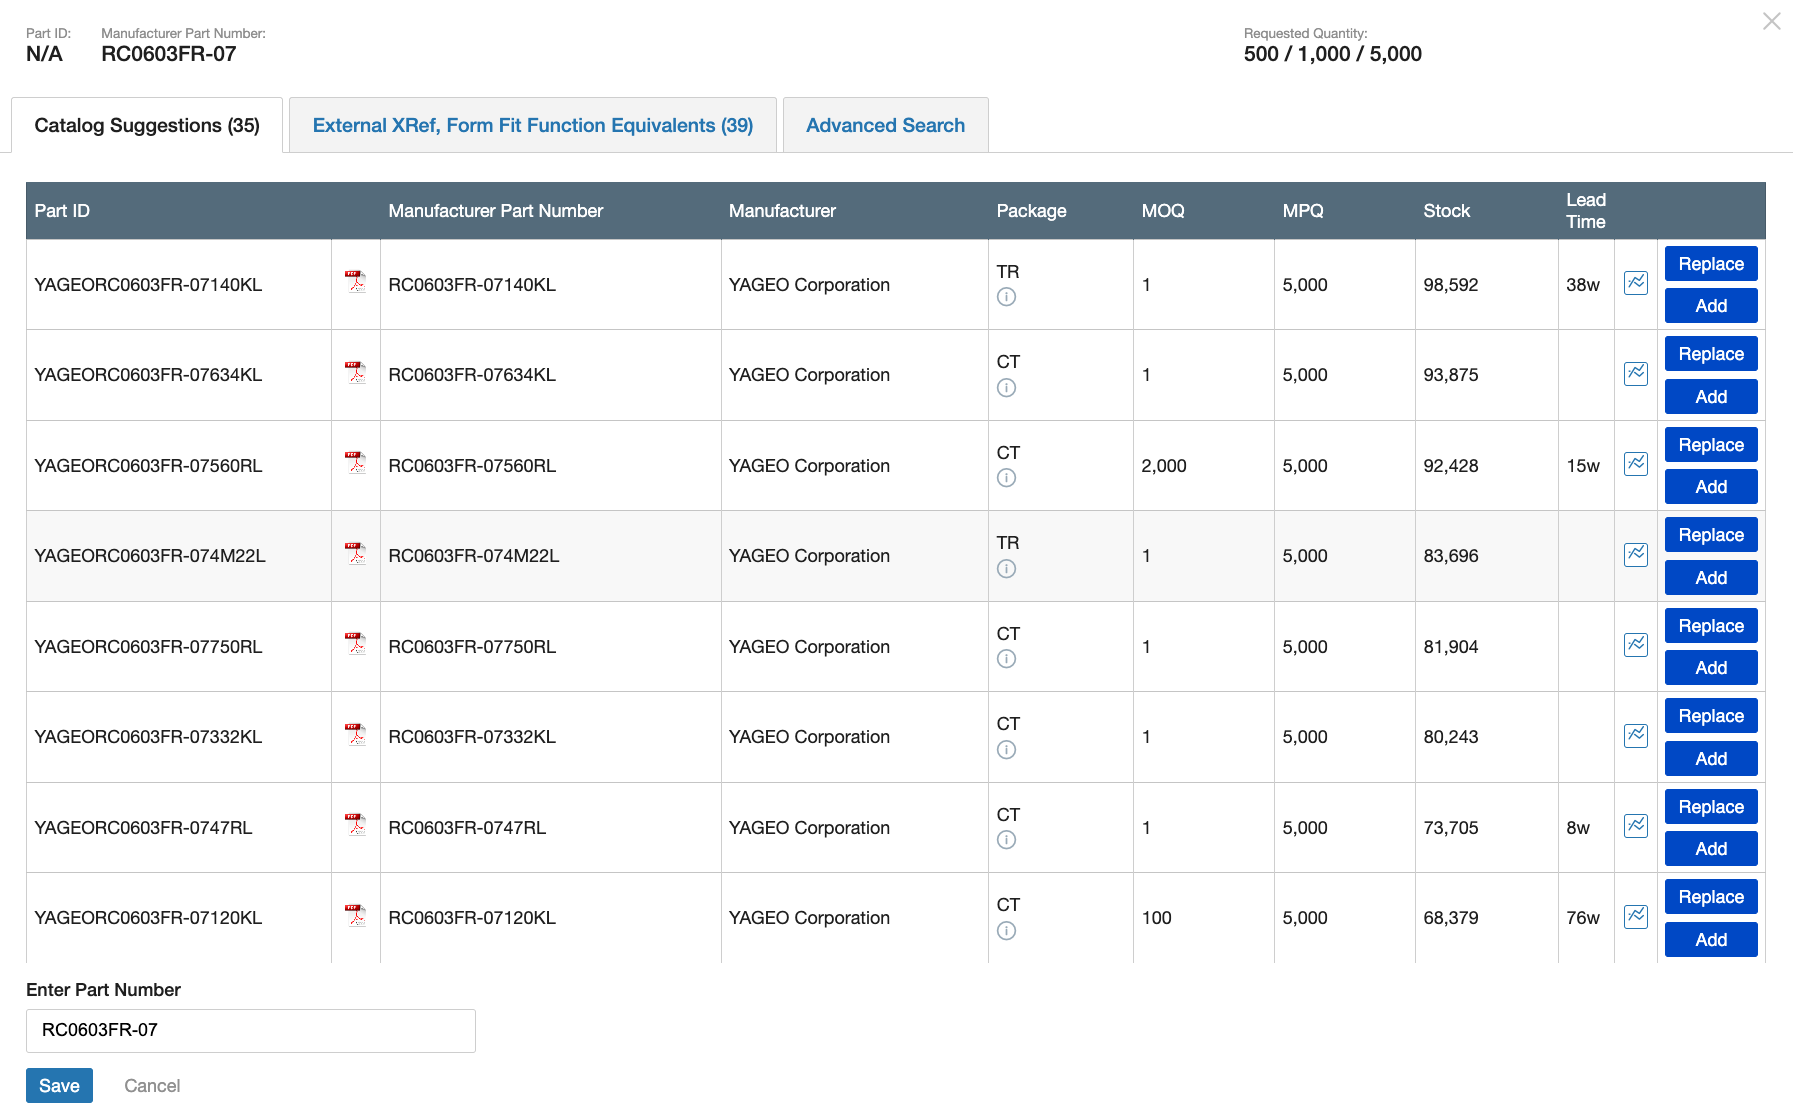
Task: Open datasheet PDF for RC0603FR-074M22L
Action: tap(355, 553)
